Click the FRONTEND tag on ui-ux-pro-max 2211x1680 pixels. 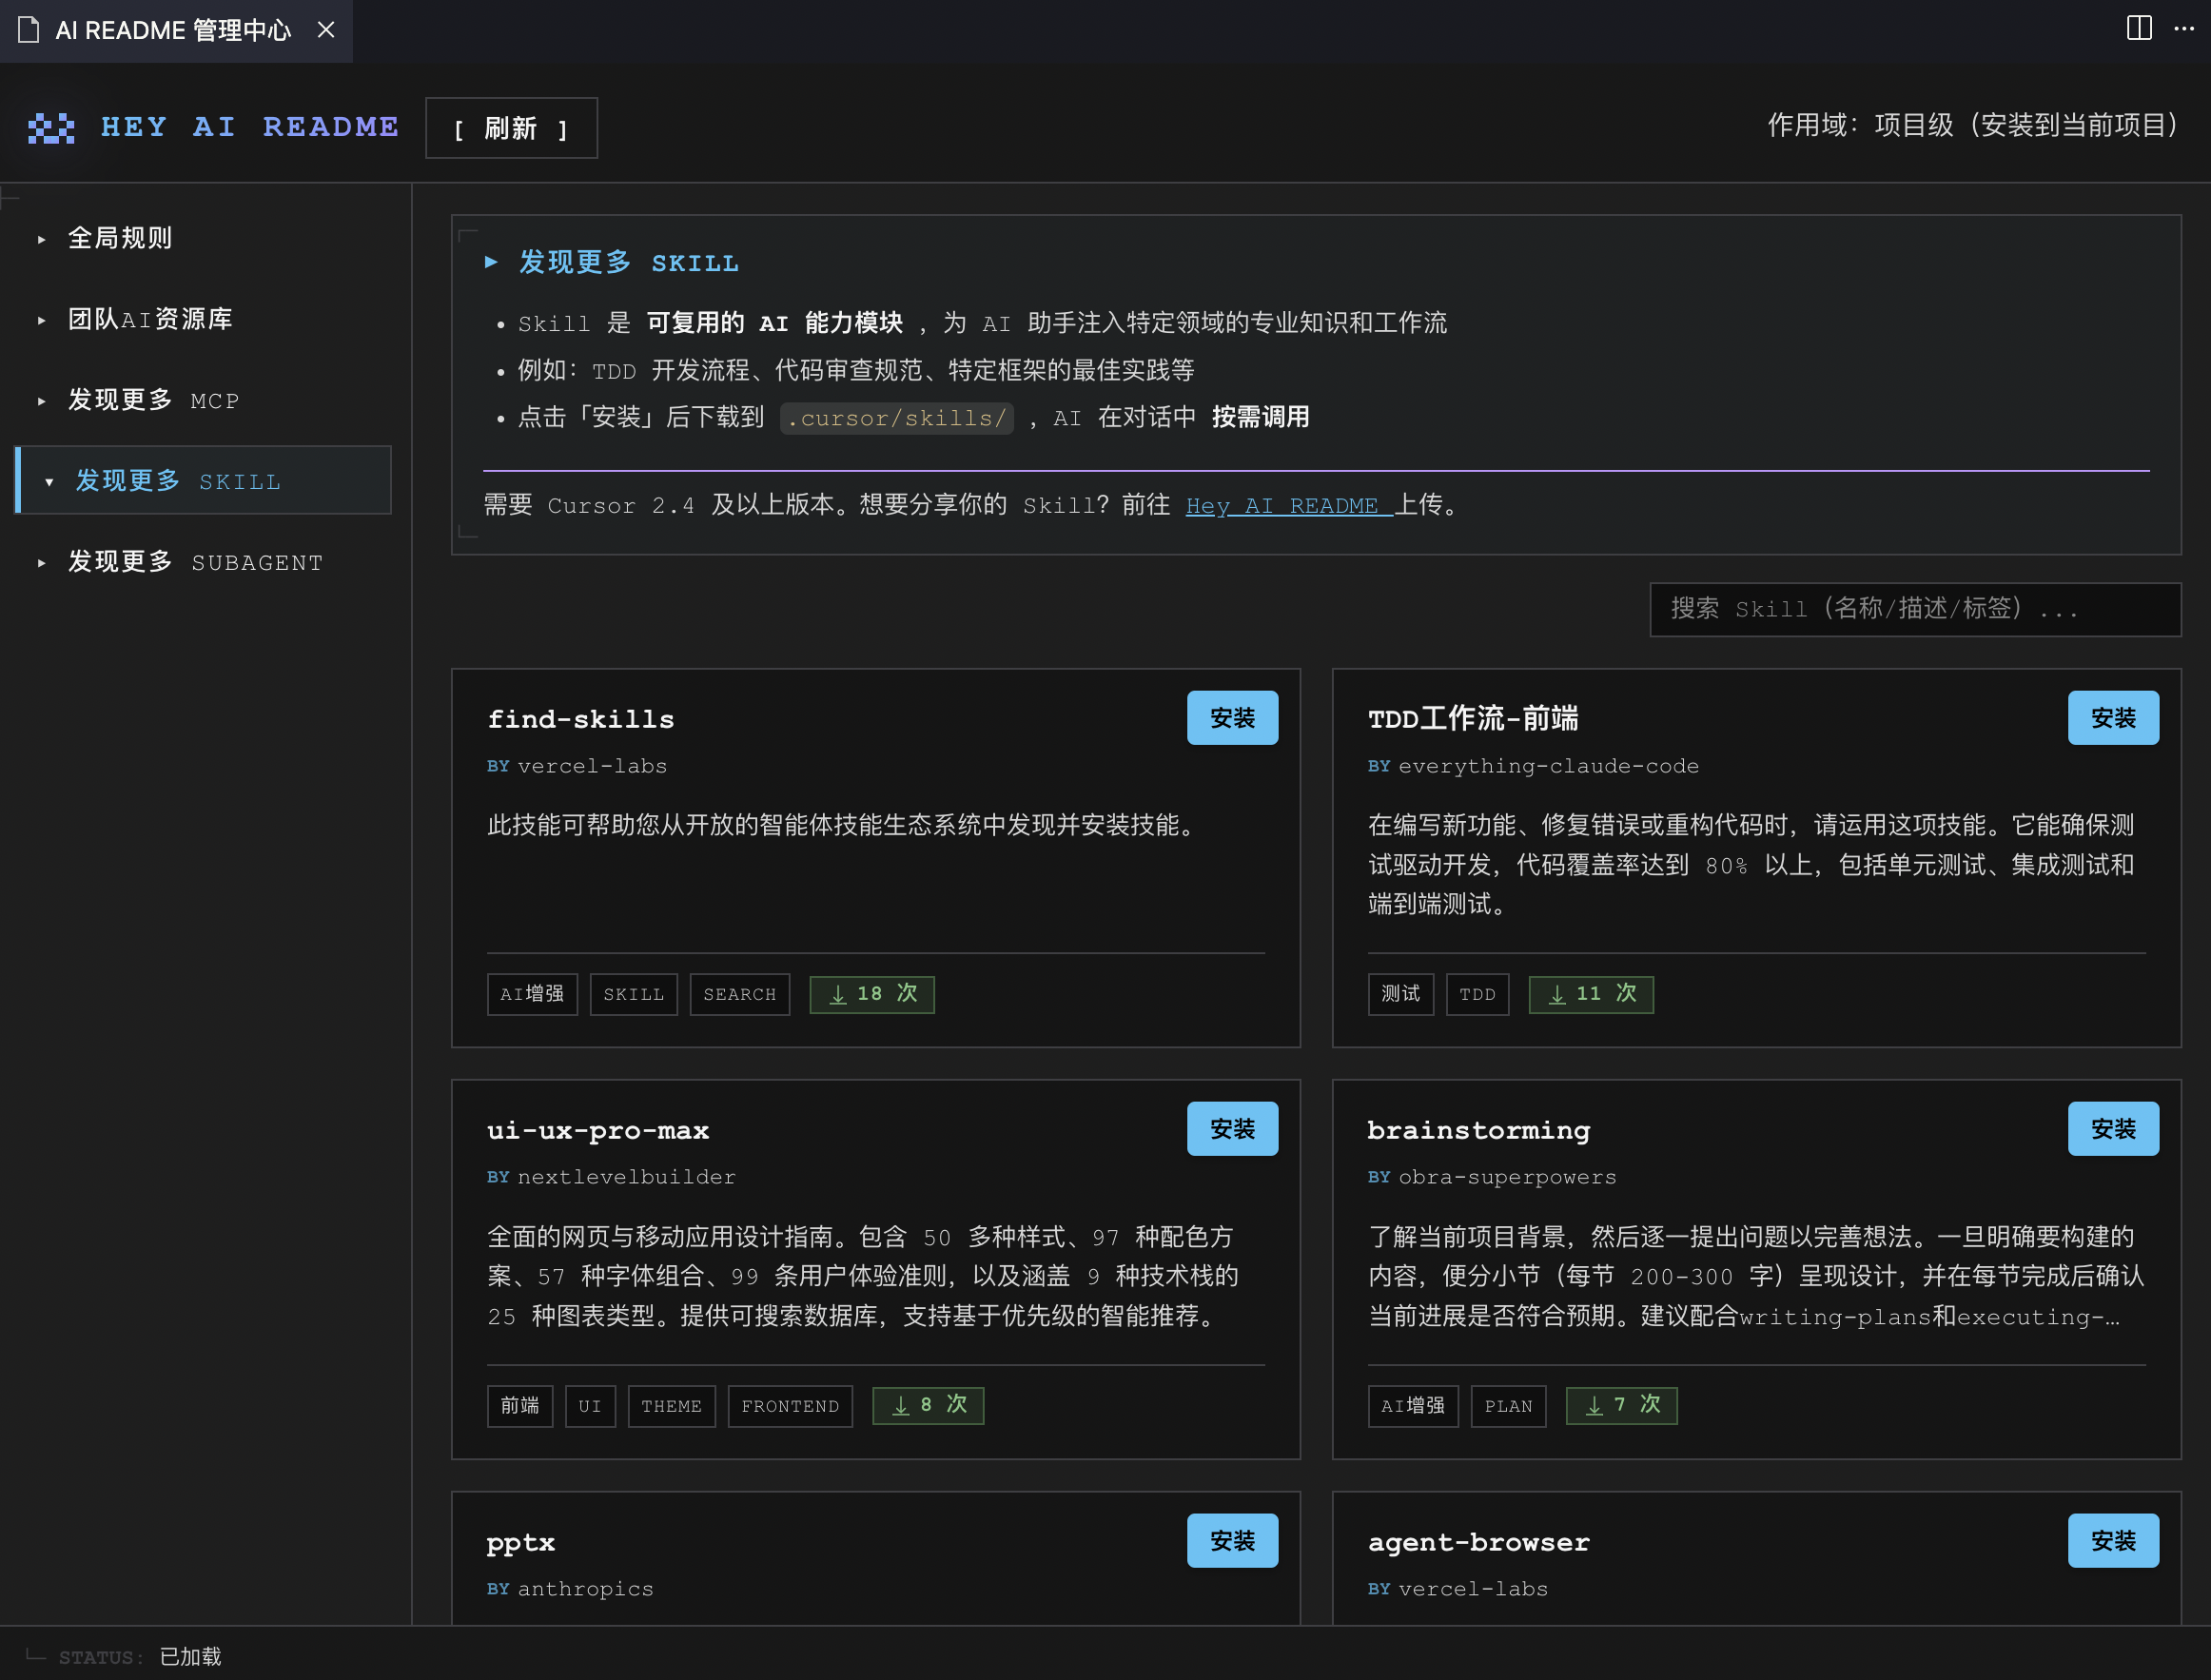point(790,1406)
